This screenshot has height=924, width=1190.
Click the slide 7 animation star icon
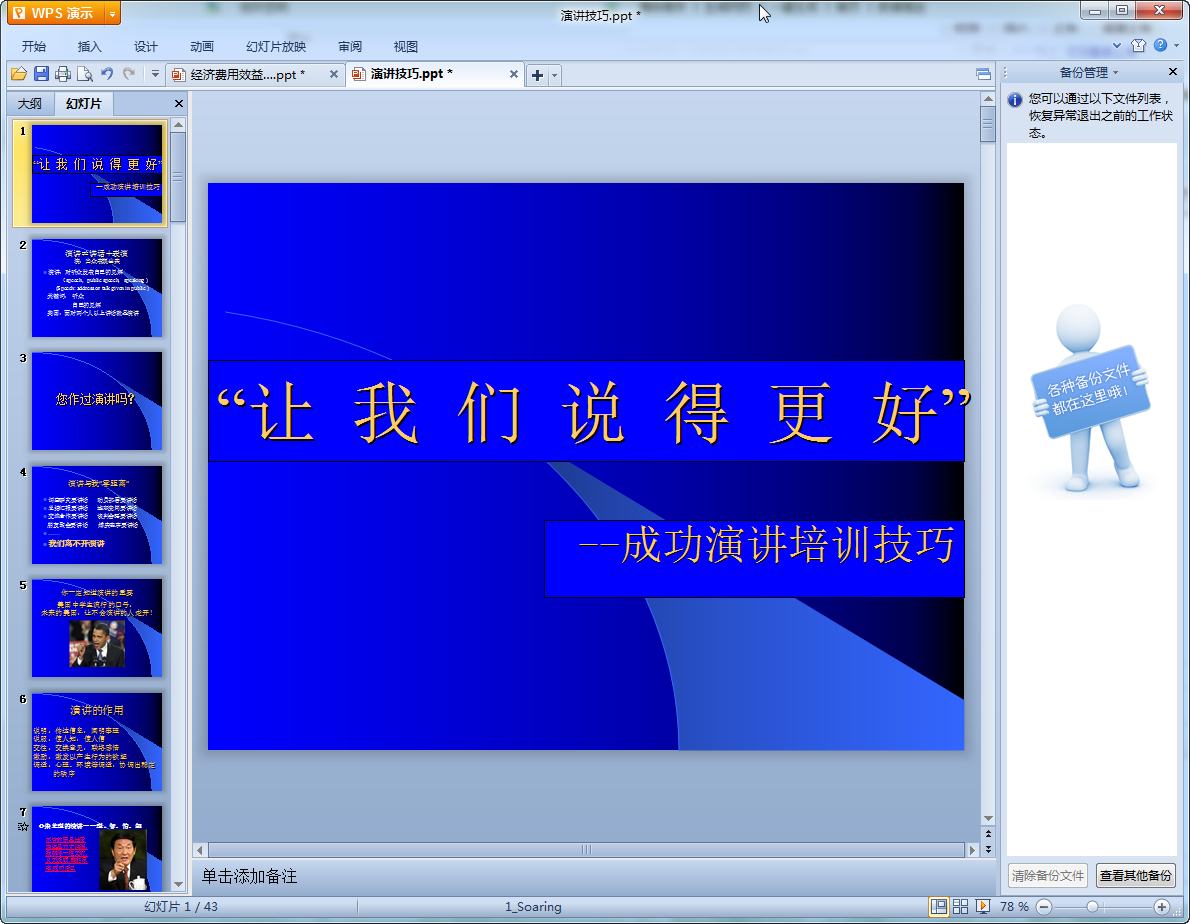[23, 827]
